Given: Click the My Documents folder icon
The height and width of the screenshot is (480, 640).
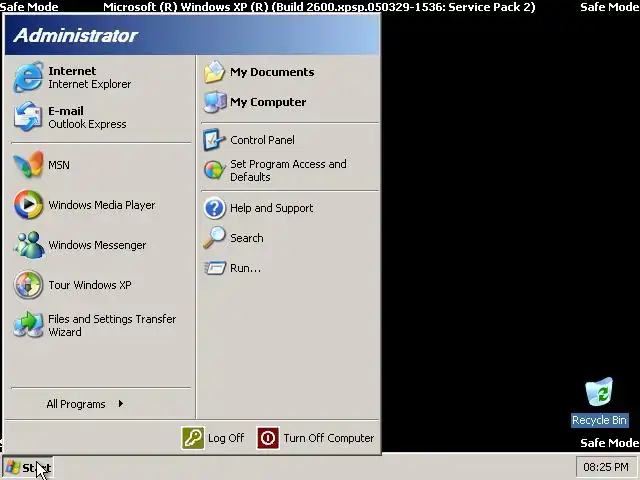Looking at the screenshot, I should 214,72.
